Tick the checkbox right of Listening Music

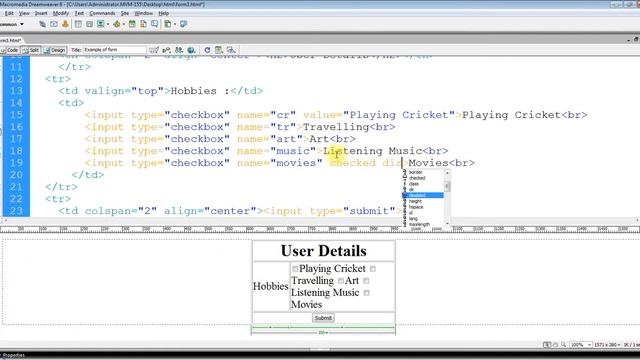pos(367,293)
